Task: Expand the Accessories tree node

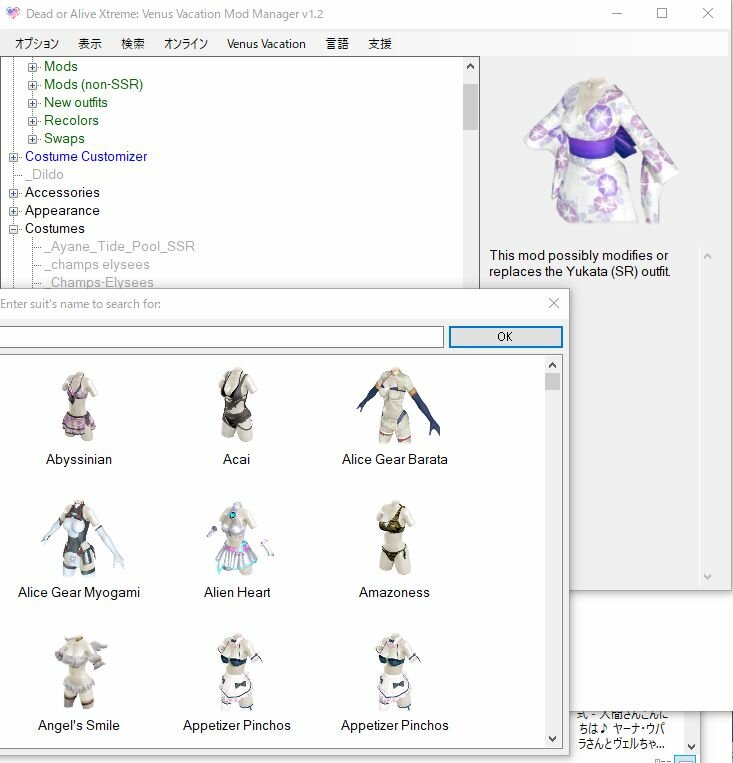Action: [14, 193]
